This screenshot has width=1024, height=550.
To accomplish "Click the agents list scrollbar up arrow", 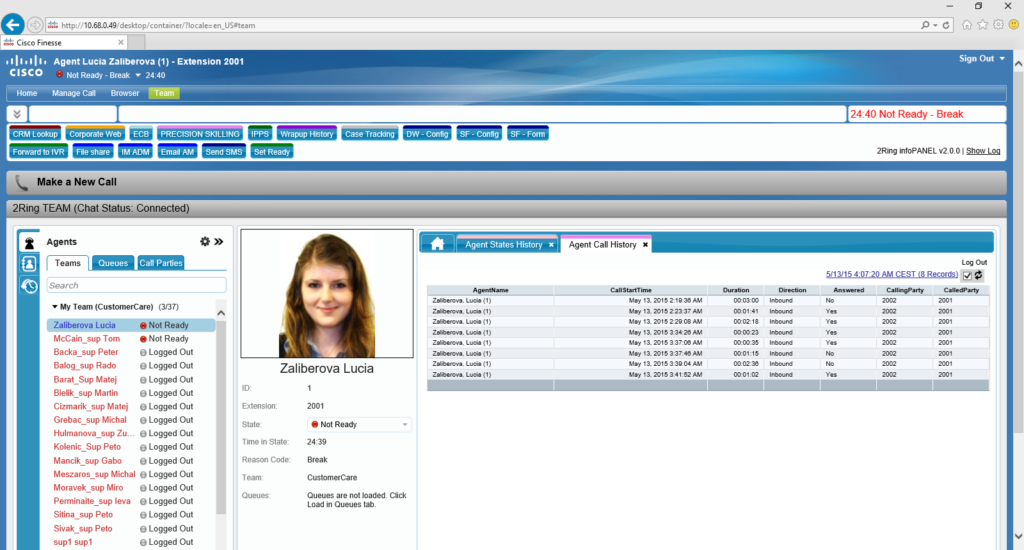I will pos(221,313).
